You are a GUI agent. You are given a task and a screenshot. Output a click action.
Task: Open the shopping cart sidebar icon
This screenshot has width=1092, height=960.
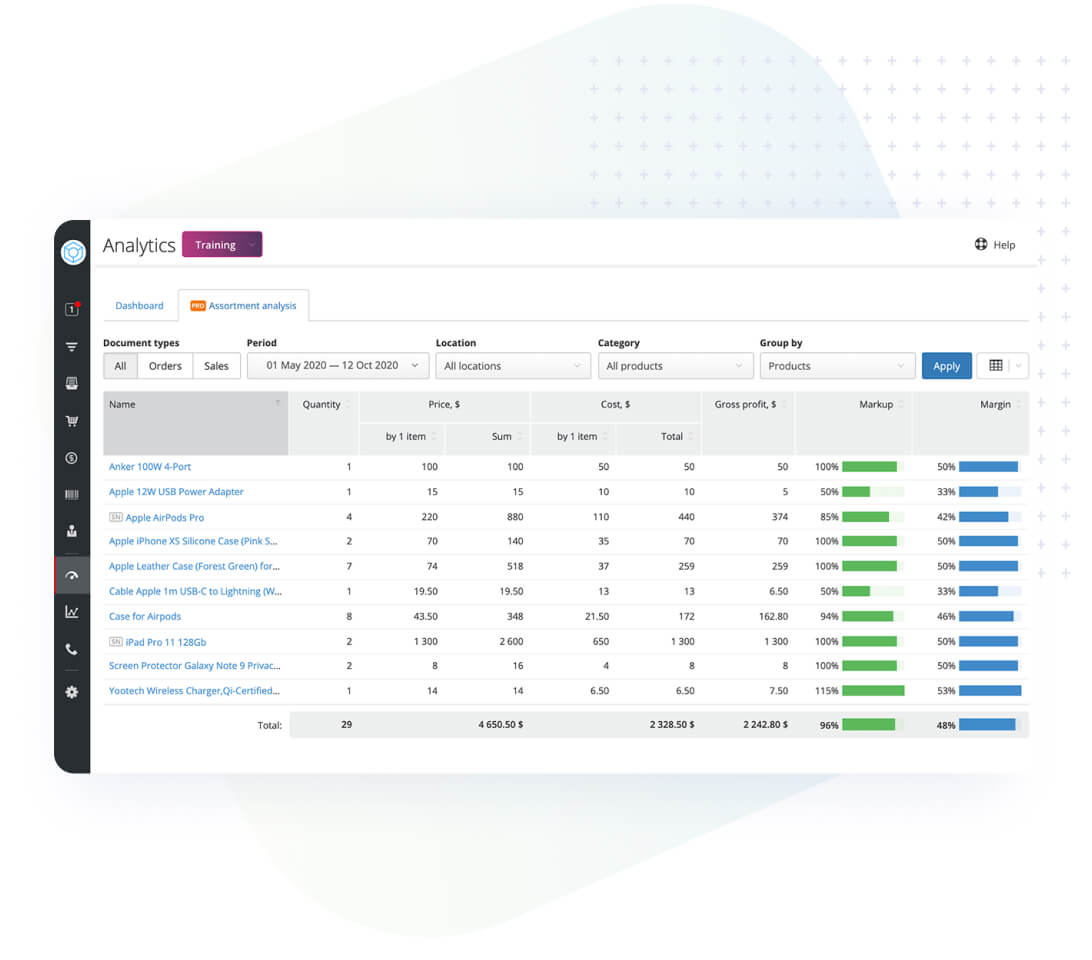(72, 421)
